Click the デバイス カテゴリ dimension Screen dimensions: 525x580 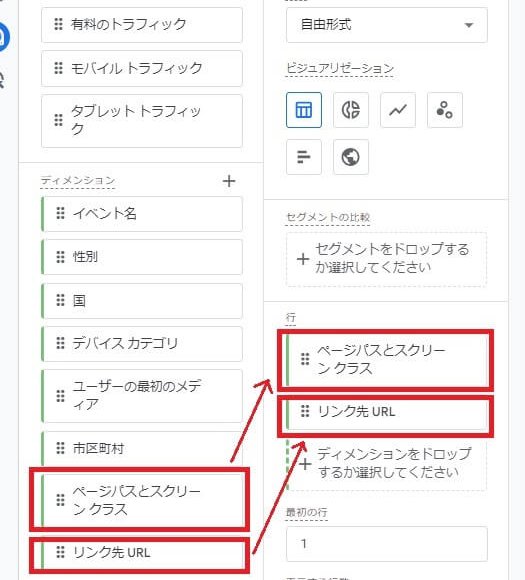point(142,344)
